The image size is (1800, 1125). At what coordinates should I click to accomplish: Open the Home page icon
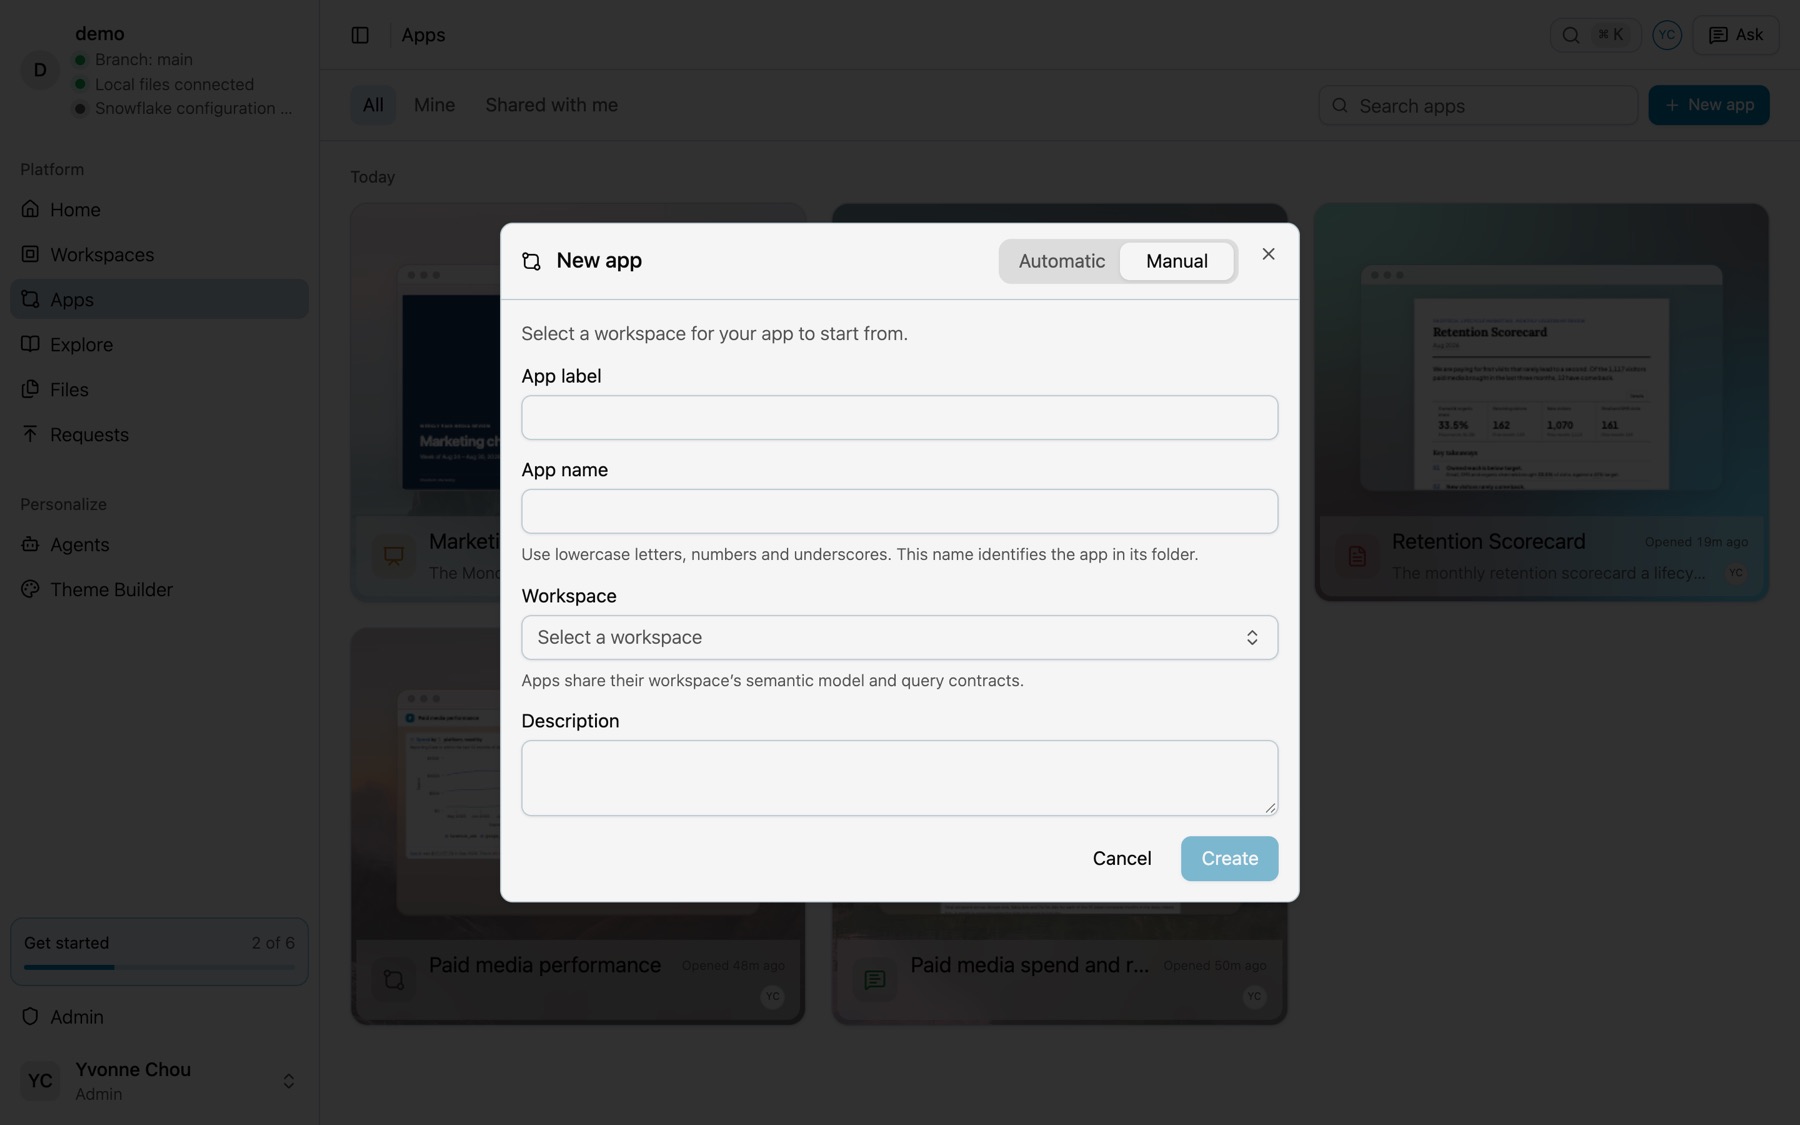31,209
